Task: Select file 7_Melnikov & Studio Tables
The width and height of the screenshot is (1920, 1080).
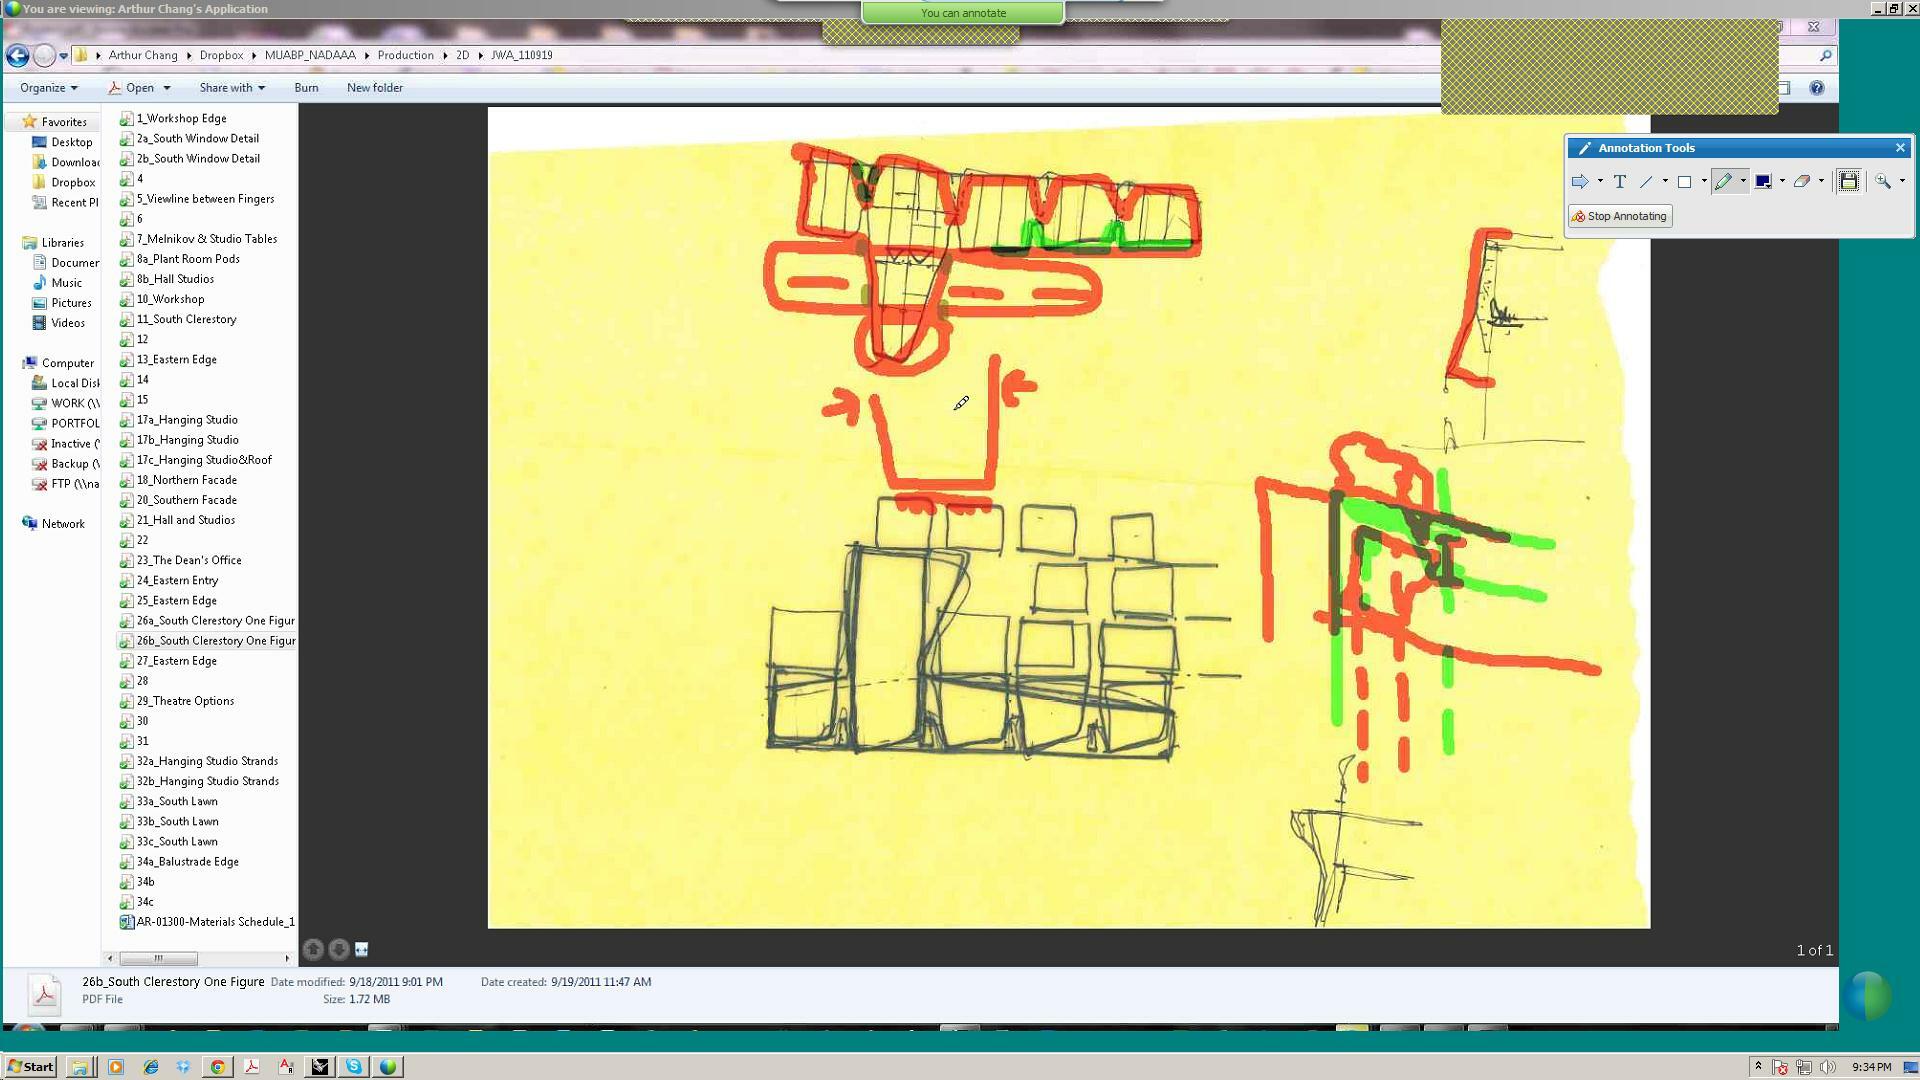Action: [x=198, y=239]
